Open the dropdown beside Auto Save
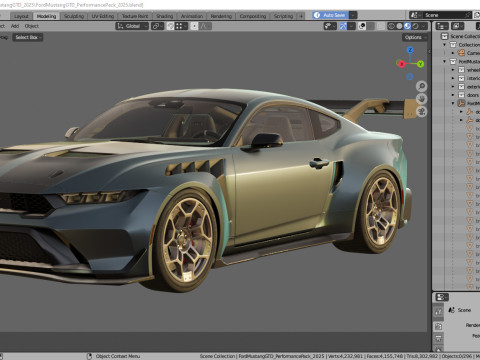Image resolution: width=480 pixels, height=360 pixels. pyautogui.click(x=353, y=15)
